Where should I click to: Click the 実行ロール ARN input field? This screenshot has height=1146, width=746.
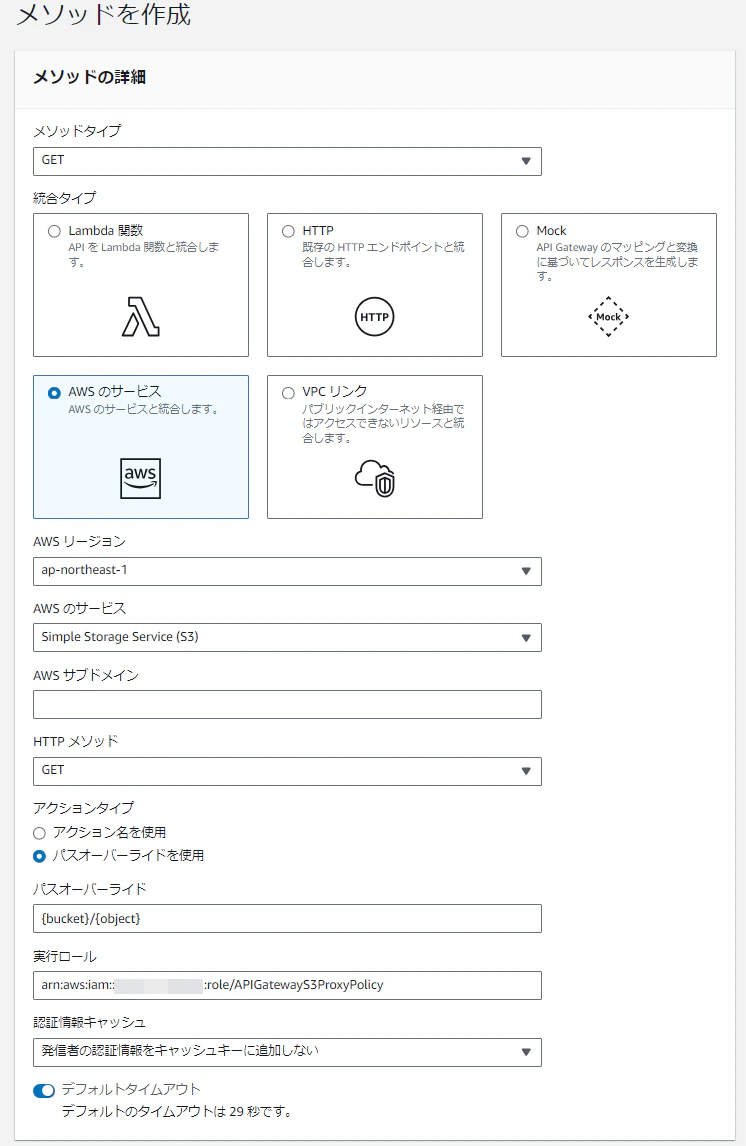[287, 985]
